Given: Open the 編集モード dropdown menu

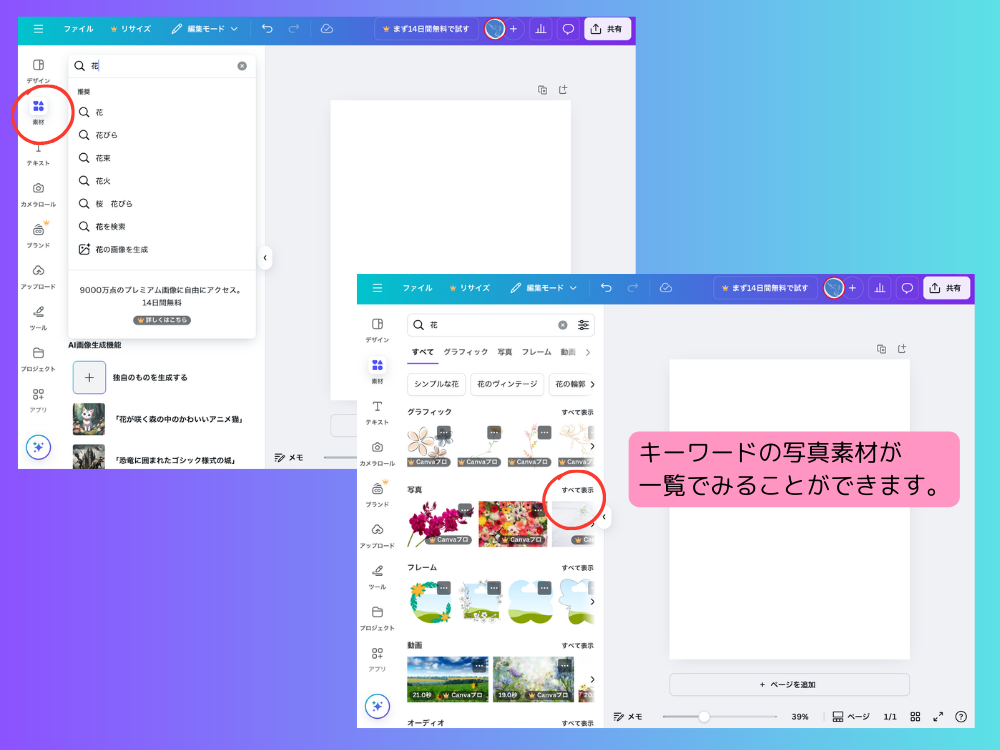Looking at the screenshot, I should coord(546,288).
